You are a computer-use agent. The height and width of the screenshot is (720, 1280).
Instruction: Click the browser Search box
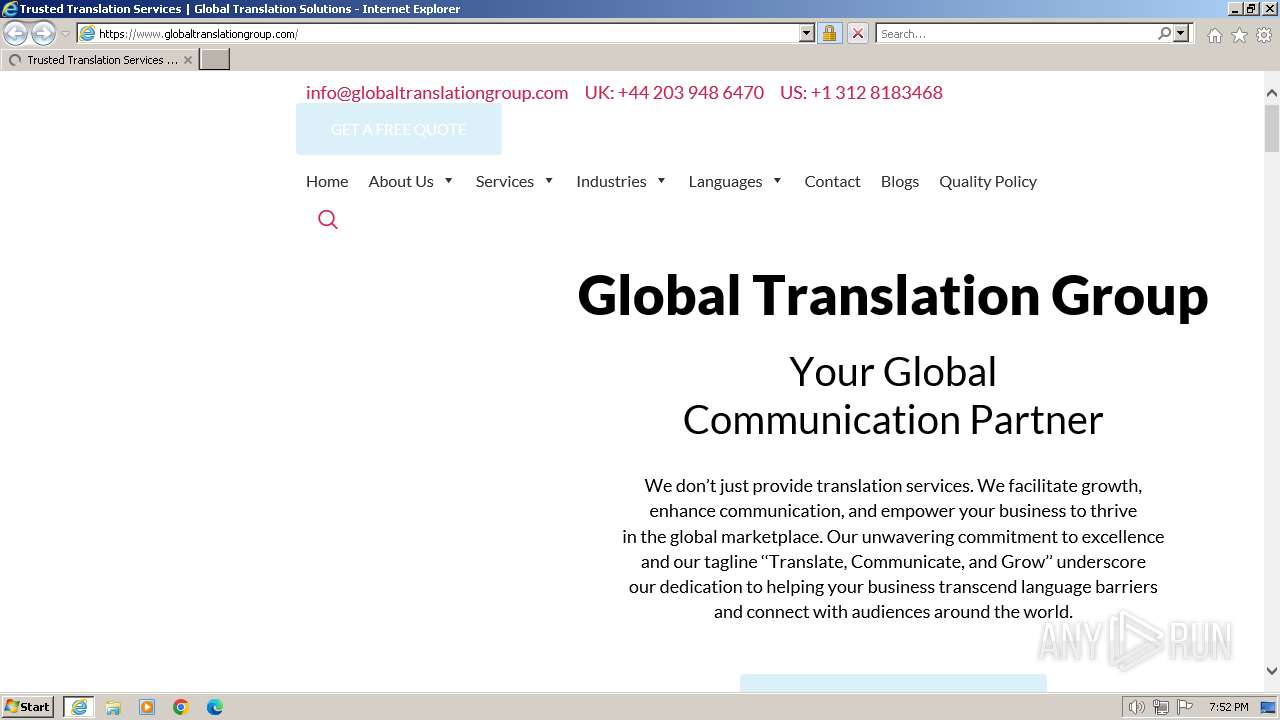click(x=1015, y=33)
